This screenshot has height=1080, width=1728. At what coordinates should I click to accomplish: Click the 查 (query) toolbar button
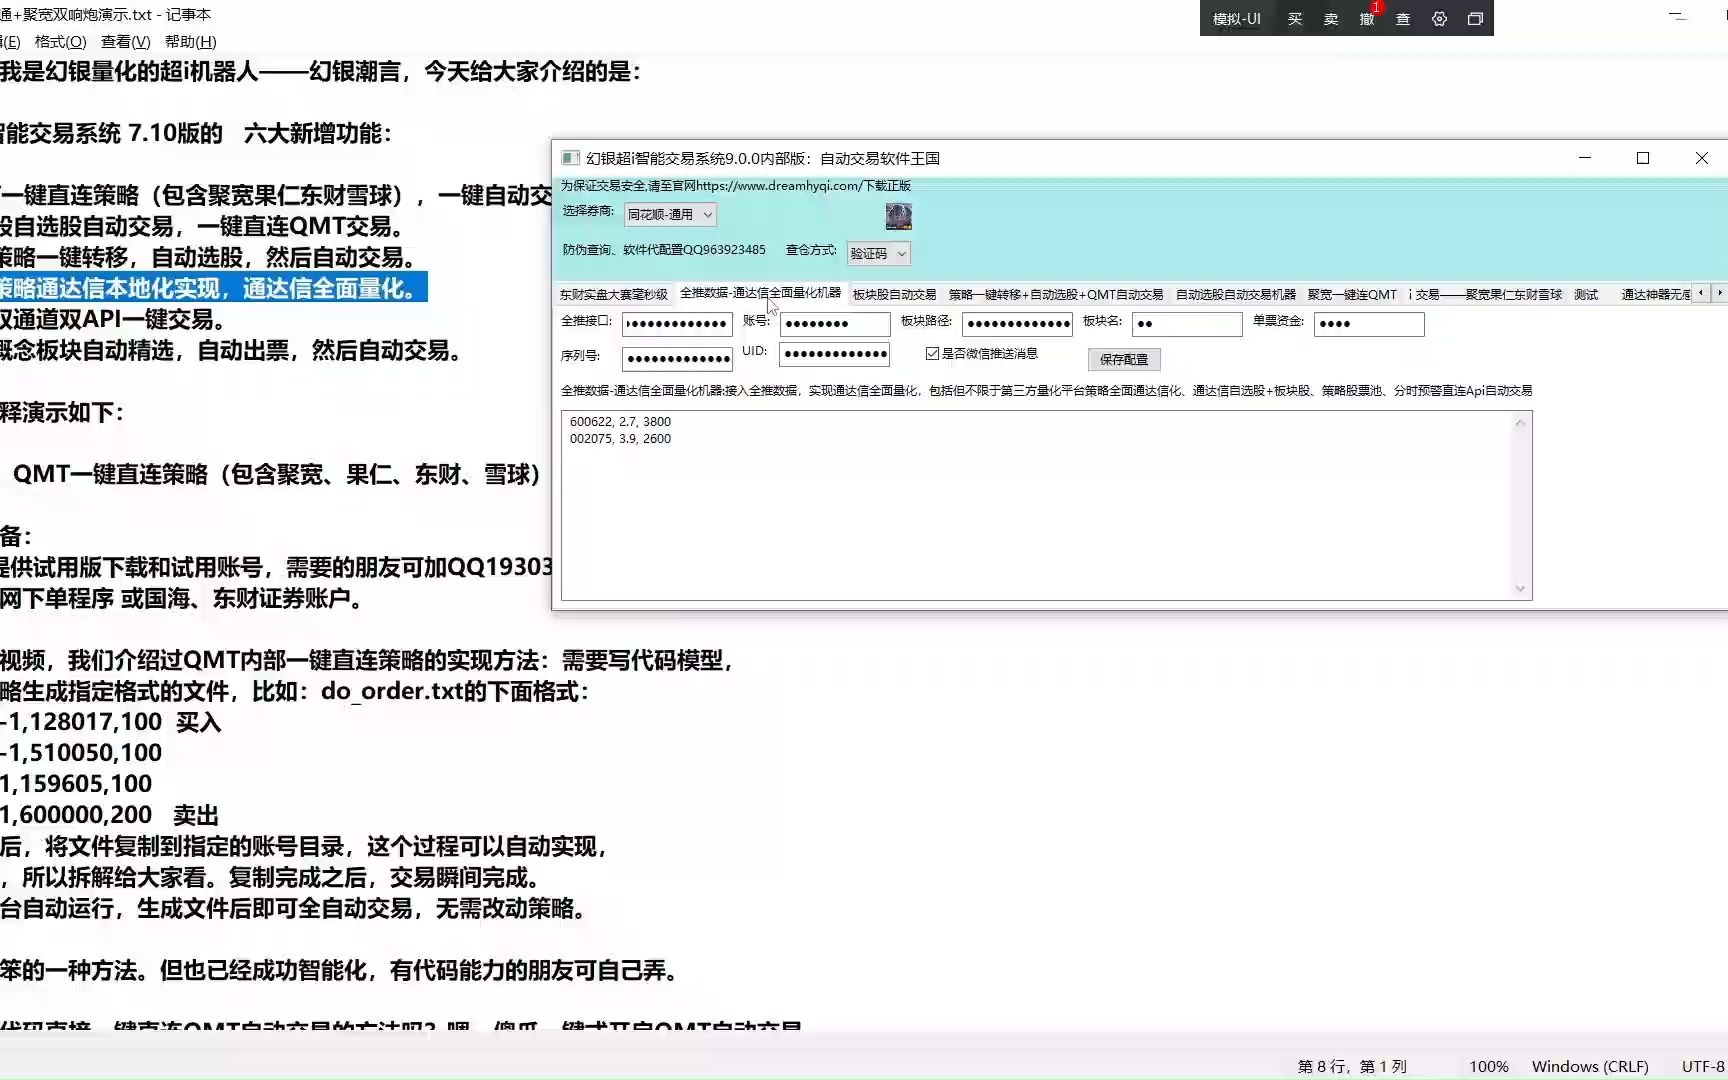(x=1403, y=19)
